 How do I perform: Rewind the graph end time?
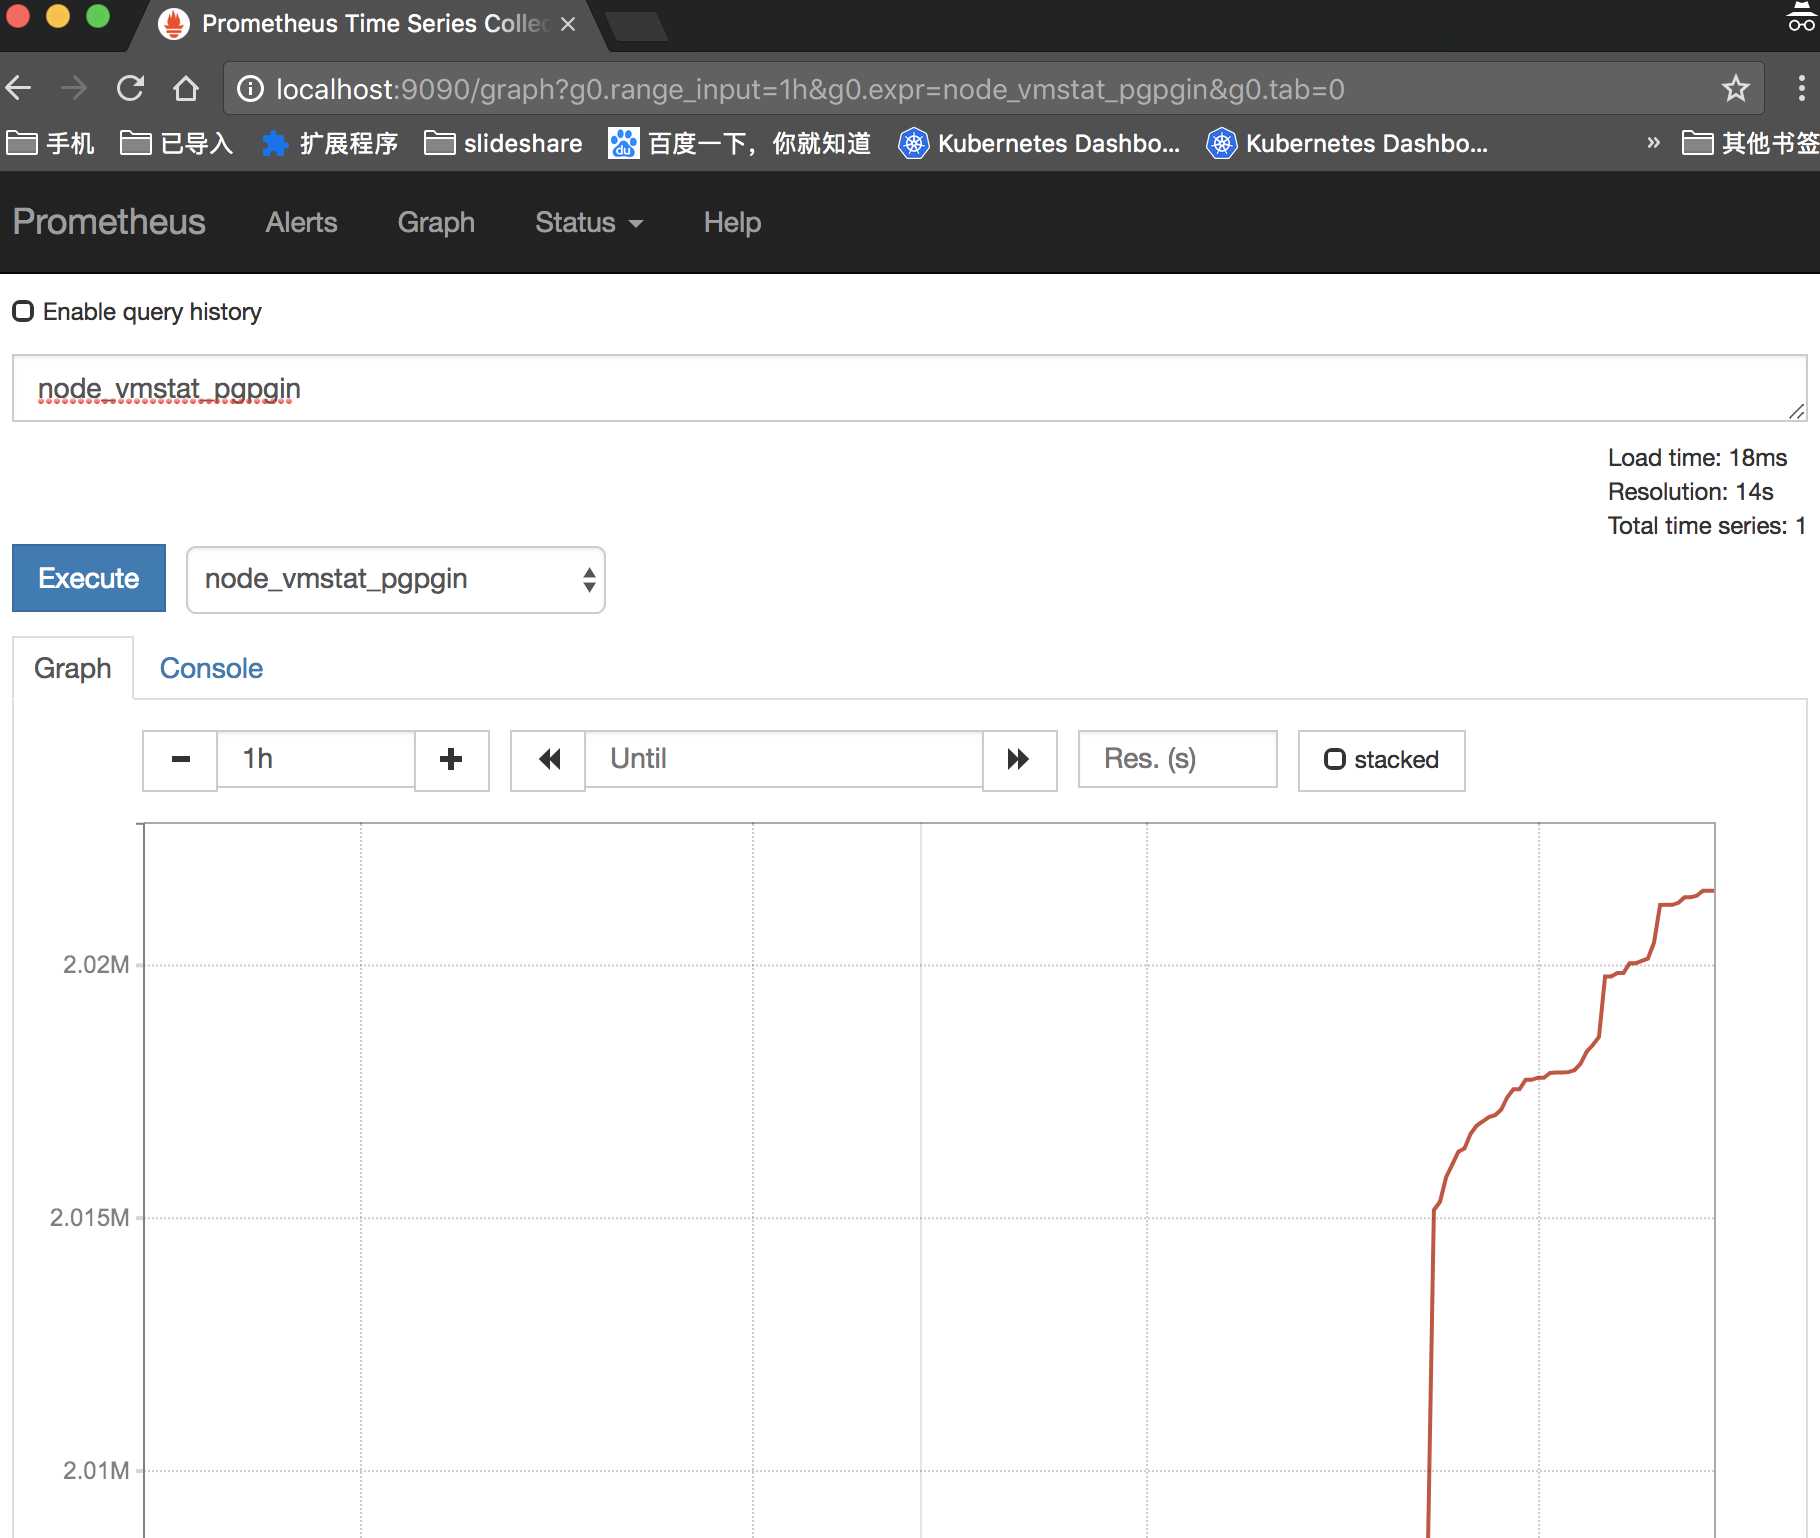point(548,760)
